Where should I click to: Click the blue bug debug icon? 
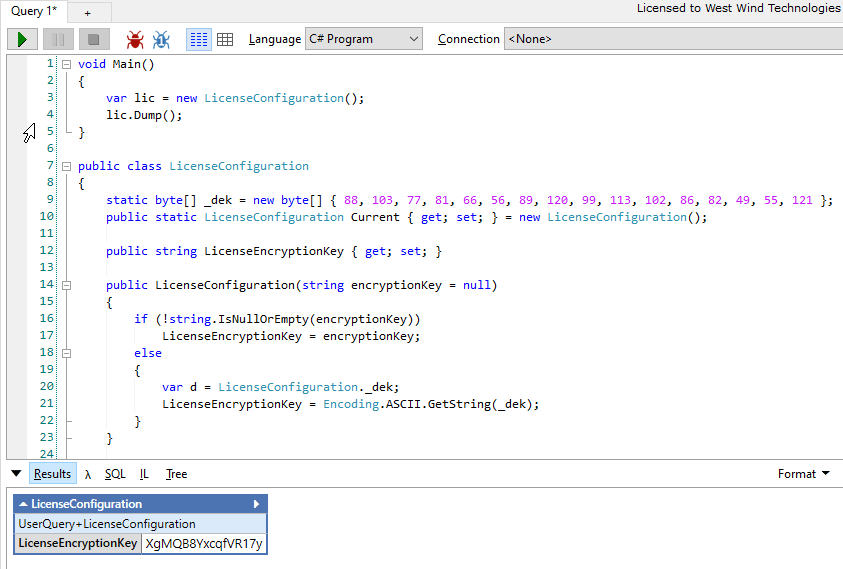[x=161, y=39]
